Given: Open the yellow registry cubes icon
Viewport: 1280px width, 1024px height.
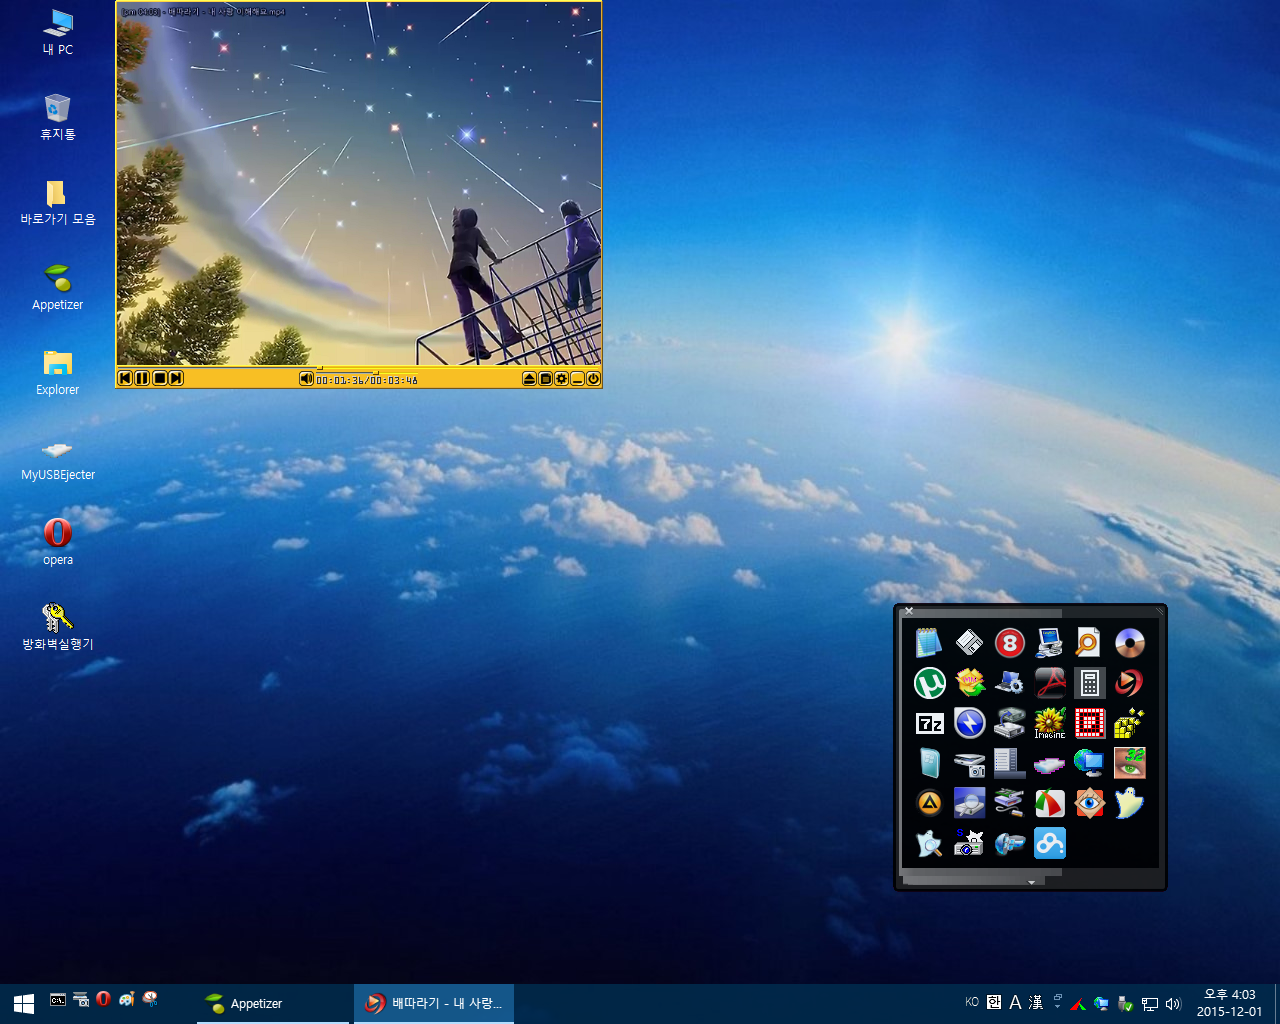Looking at the screenshot, I should (x=1129, y=722).
